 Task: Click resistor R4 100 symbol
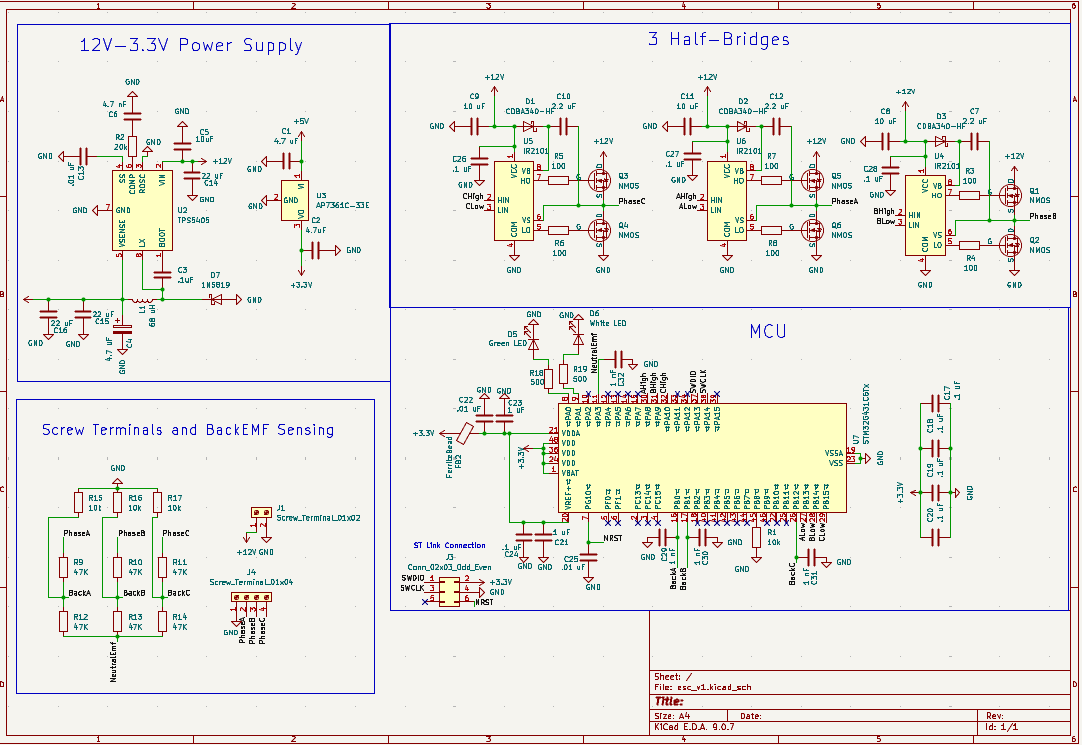coord(970,244)
